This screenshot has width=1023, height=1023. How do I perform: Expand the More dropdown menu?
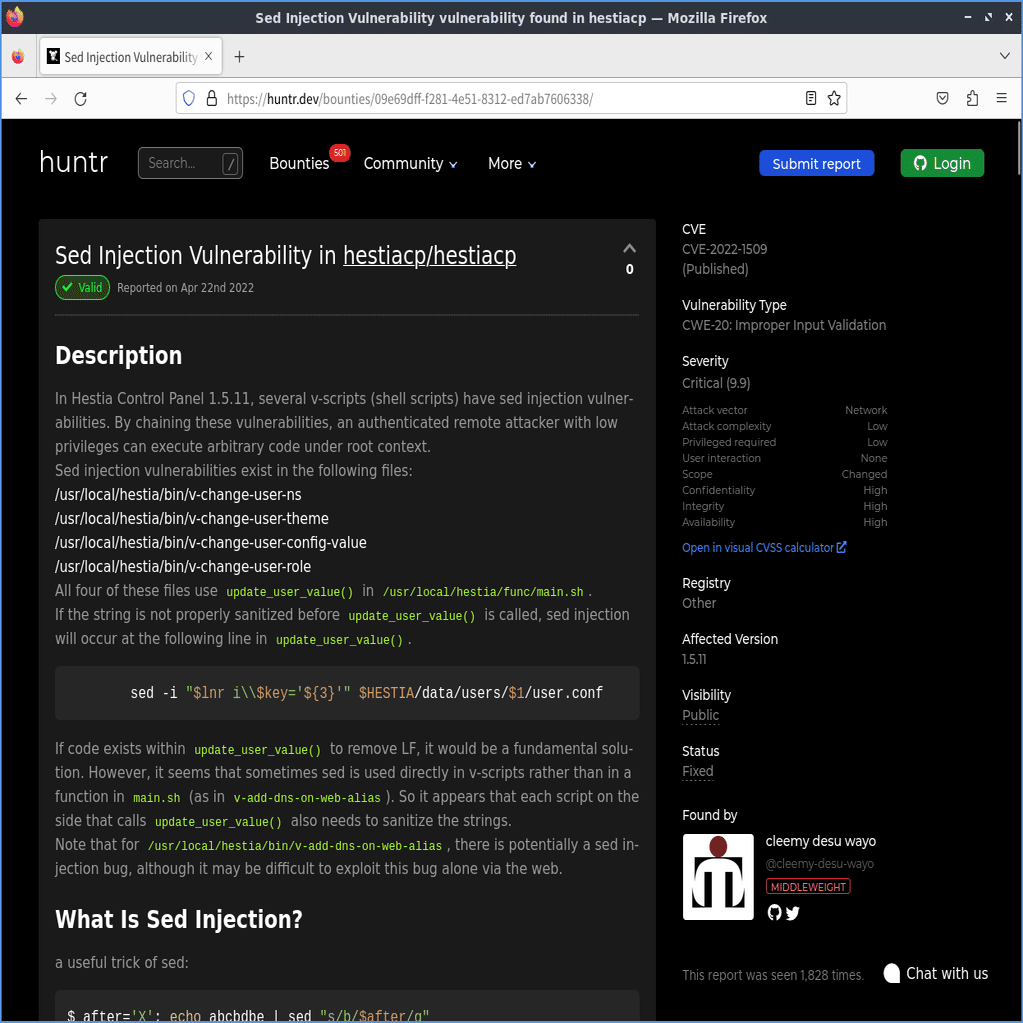click(512, 164)
